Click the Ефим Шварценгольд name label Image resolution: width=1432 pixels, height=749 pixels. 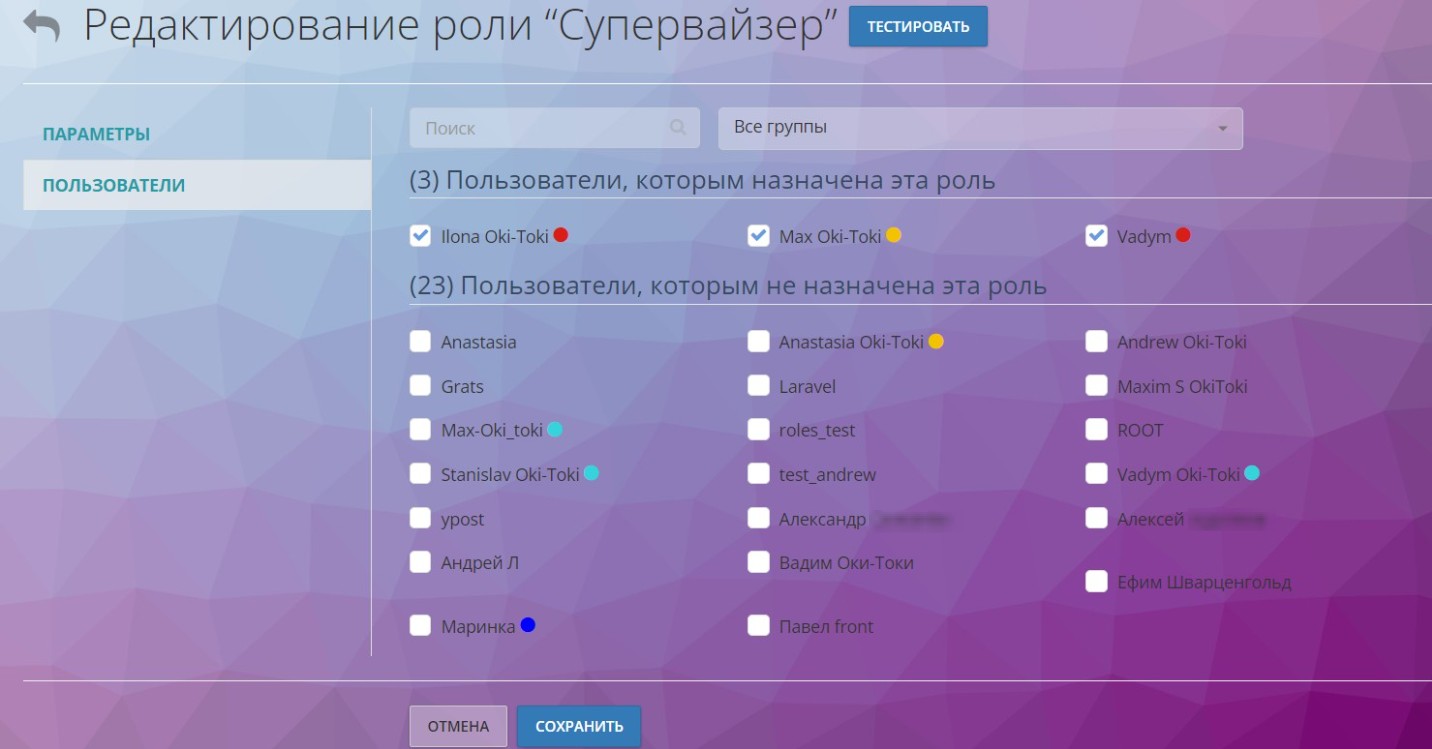point(1204,582)
